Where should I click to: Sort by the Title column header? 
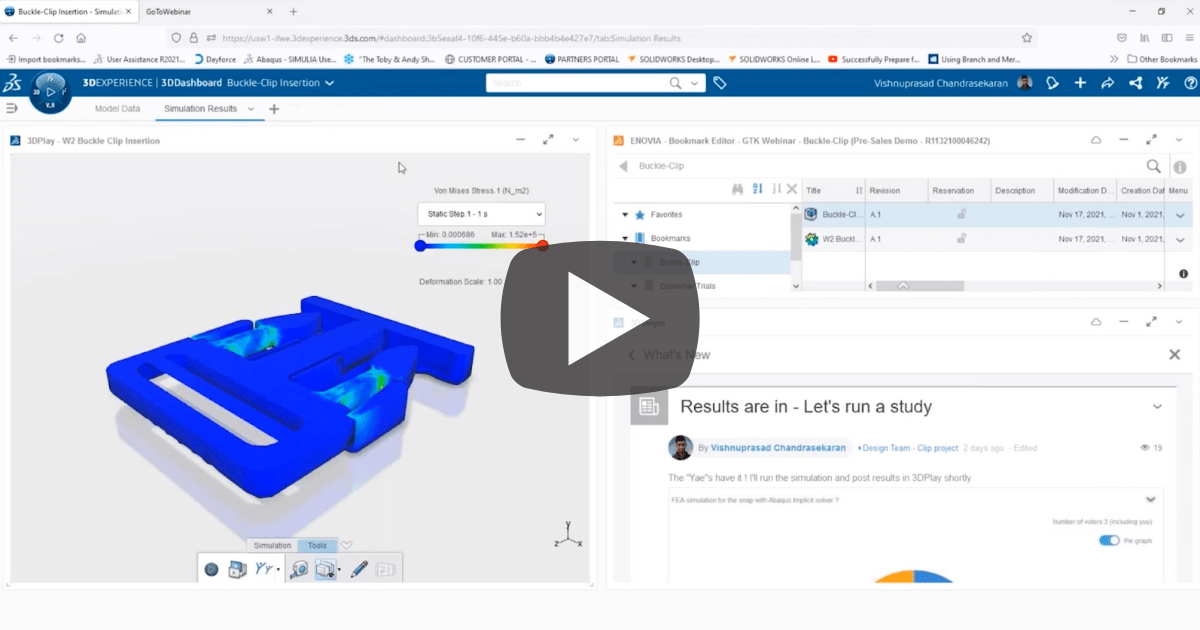[833, 190]
